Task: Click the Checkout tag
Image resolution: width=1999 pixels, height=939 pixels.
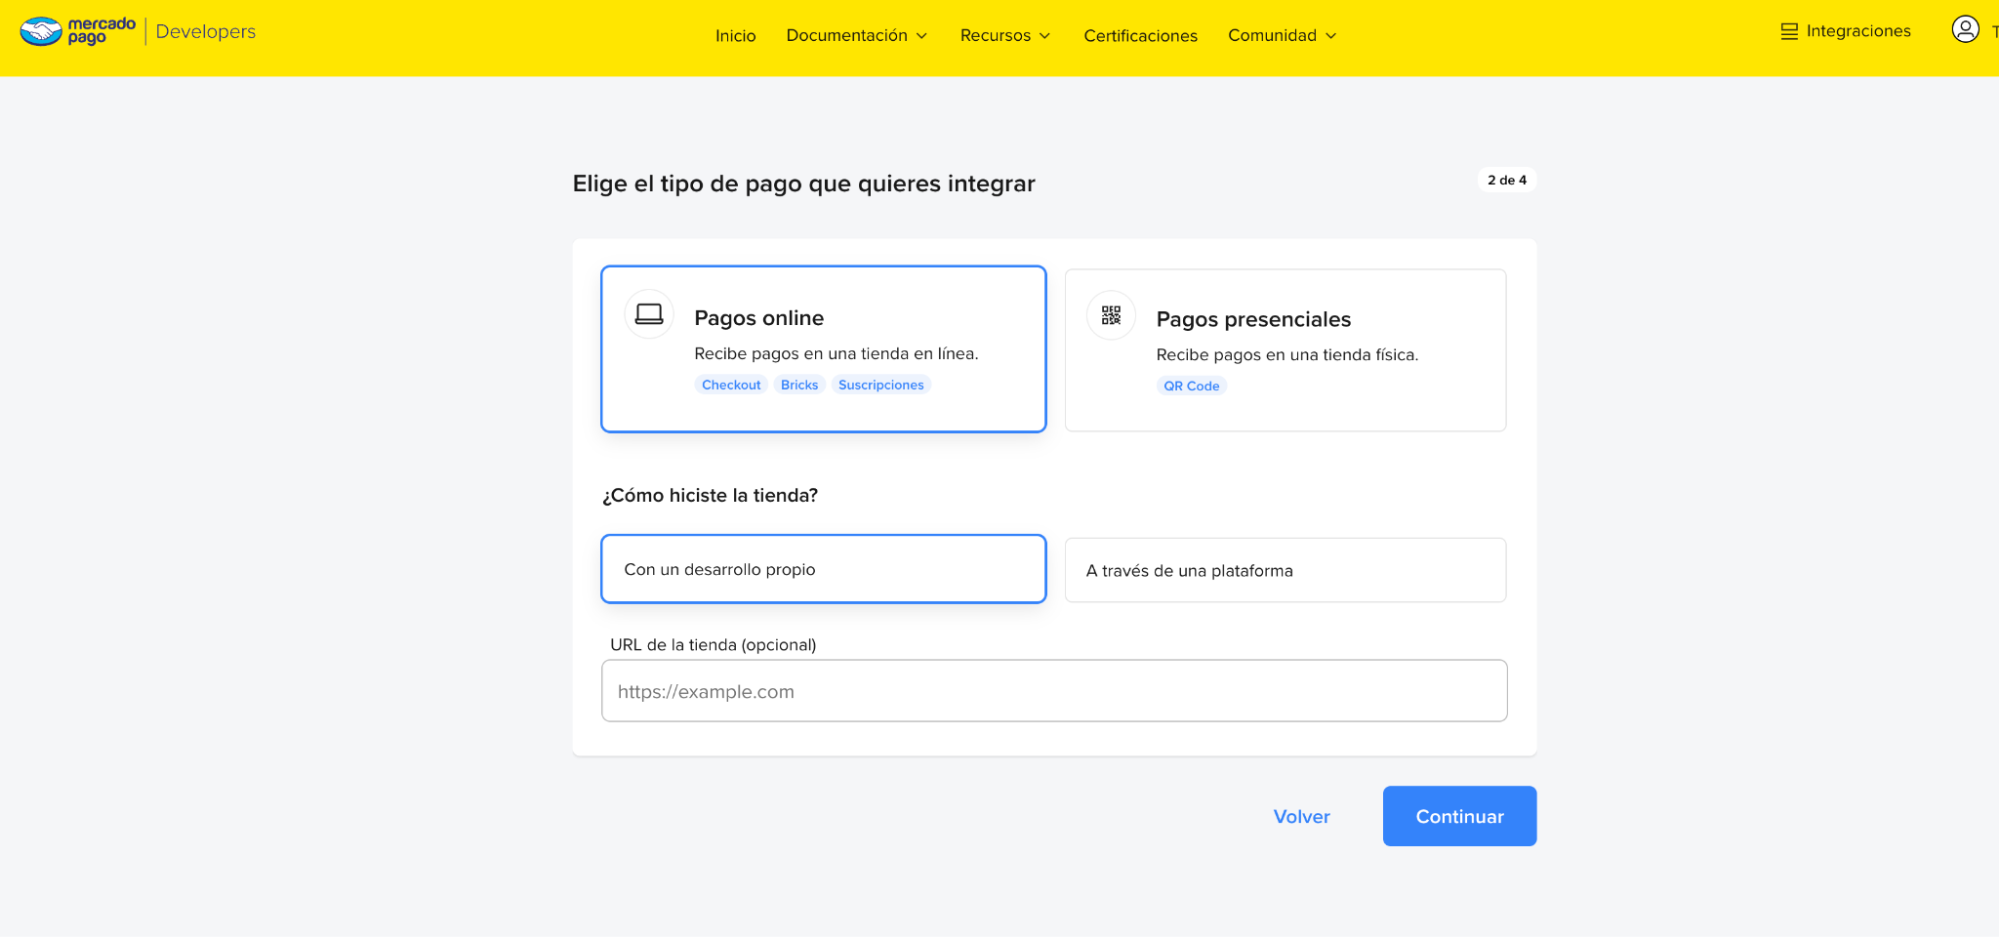Action: [x=731, y=385]
